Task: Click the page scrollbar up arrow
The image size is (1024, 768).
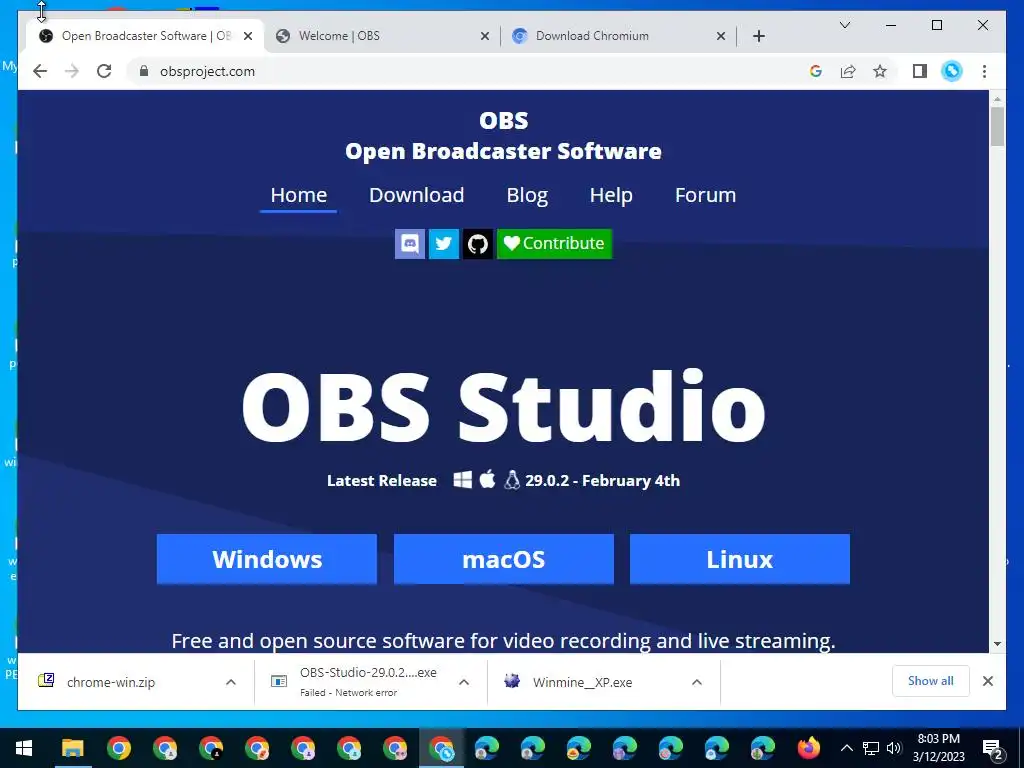Action: pos(997,99)
